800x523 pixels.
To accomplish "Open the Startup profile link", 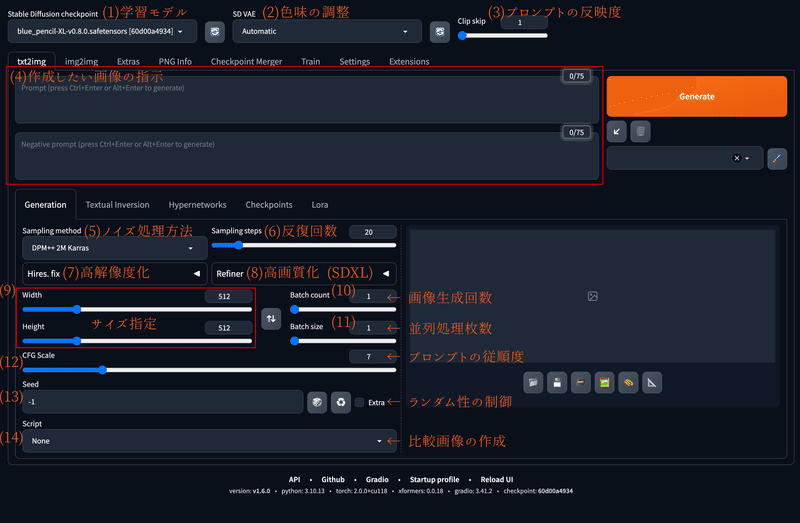I will (434, 480).
